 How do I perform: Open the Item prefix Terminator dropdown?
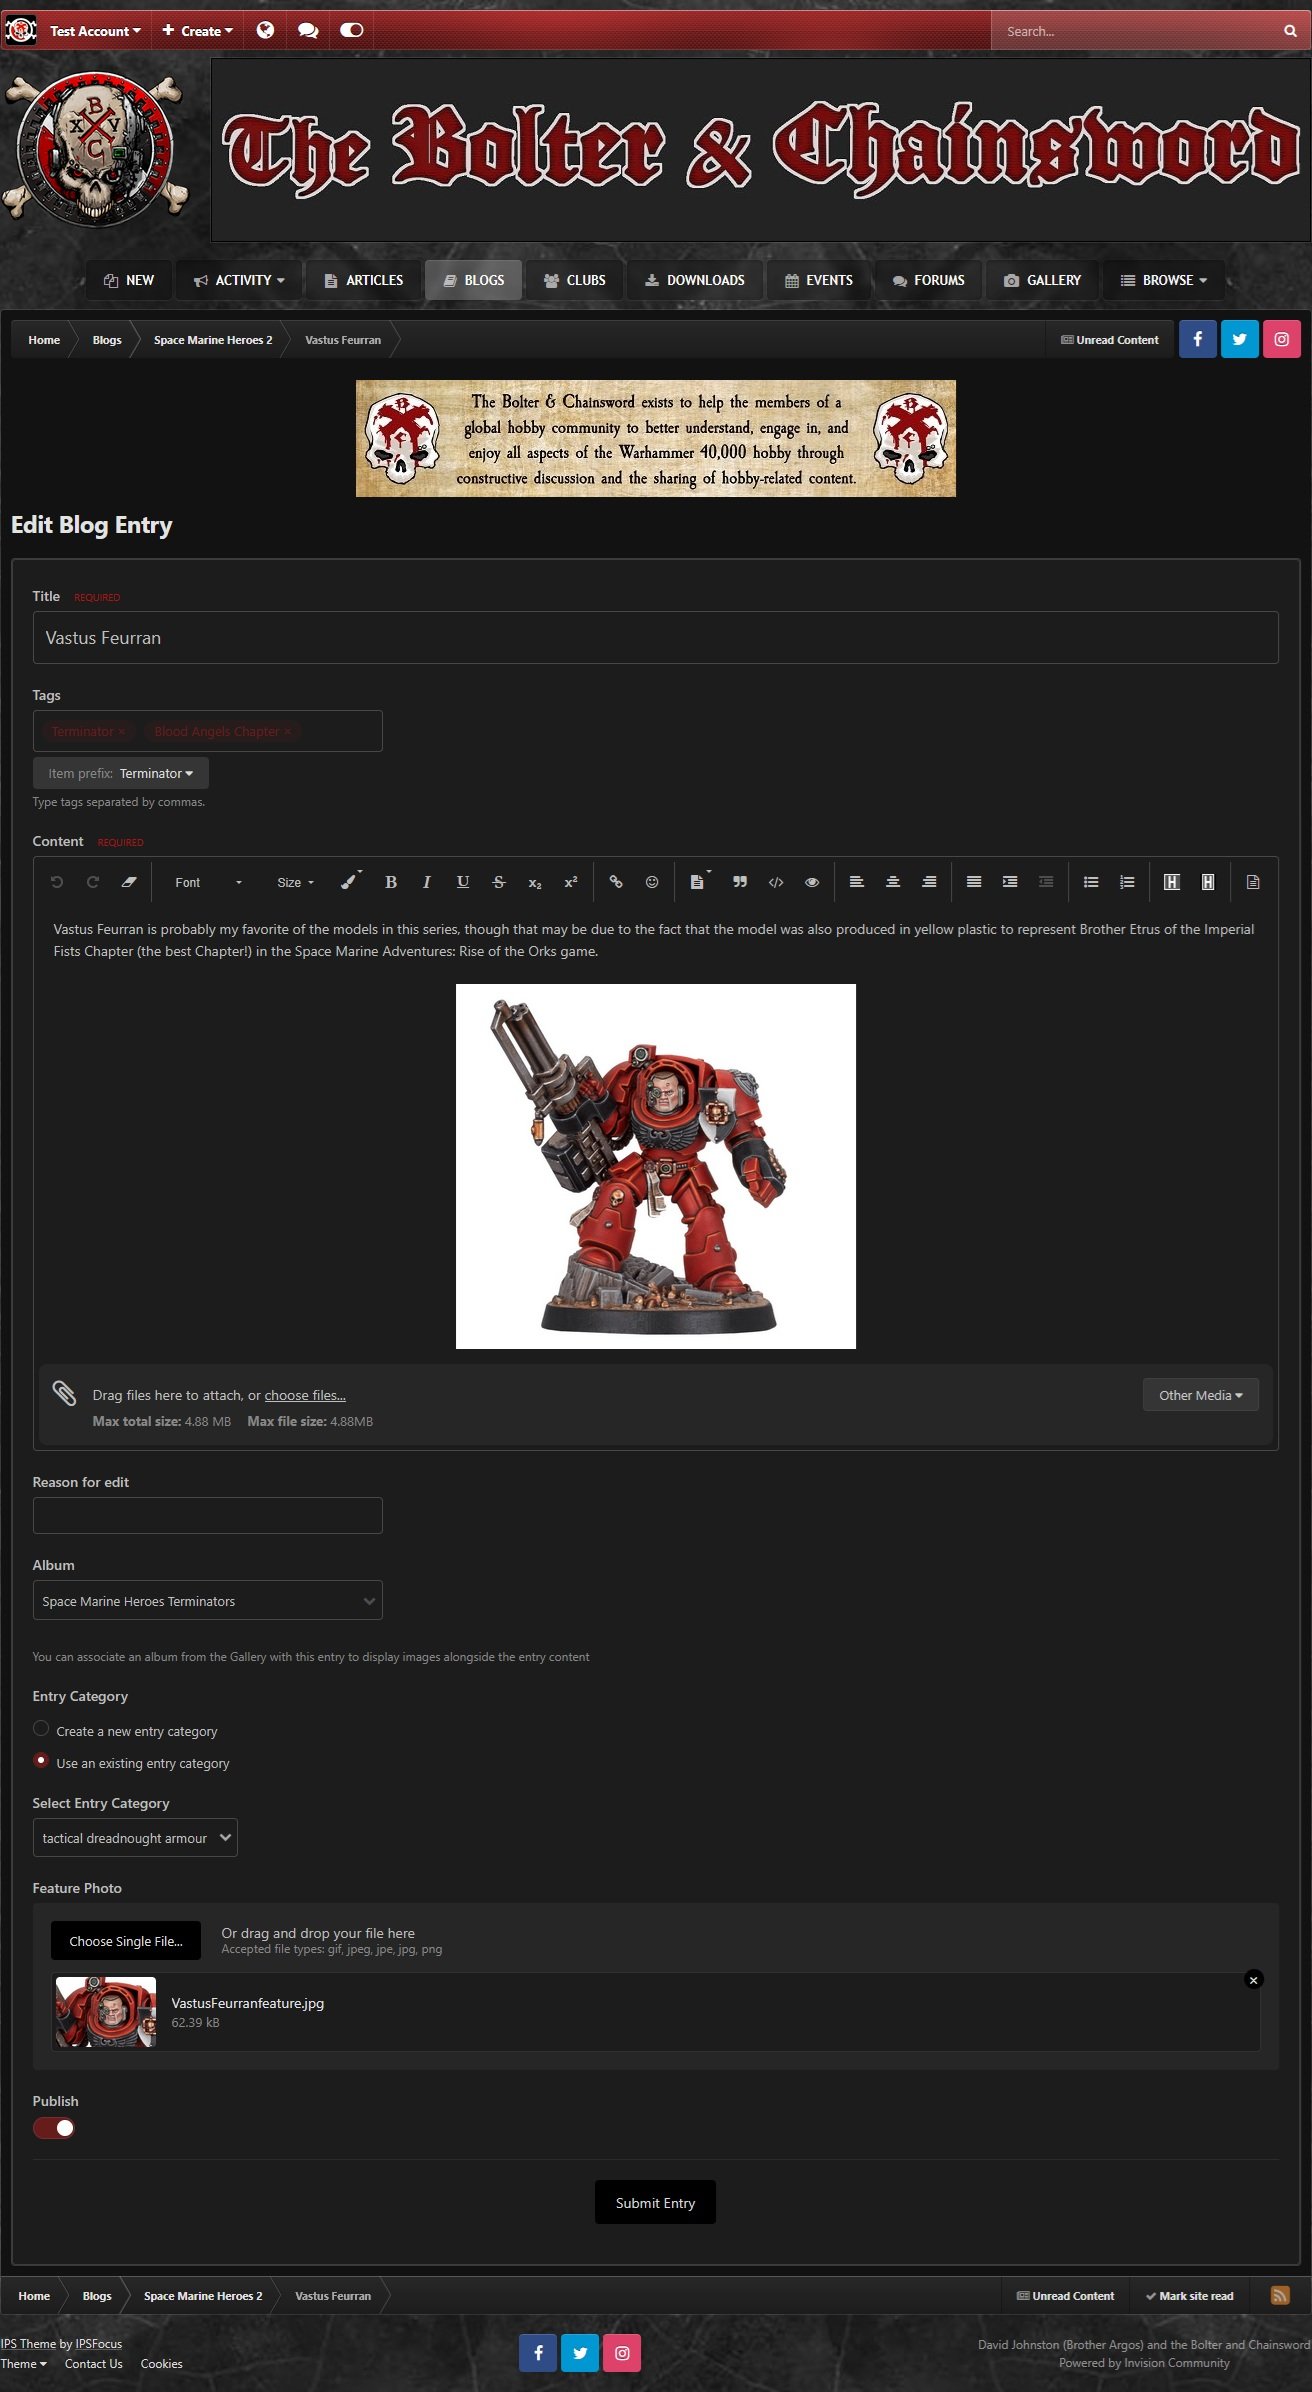click(x=121, y=773)
